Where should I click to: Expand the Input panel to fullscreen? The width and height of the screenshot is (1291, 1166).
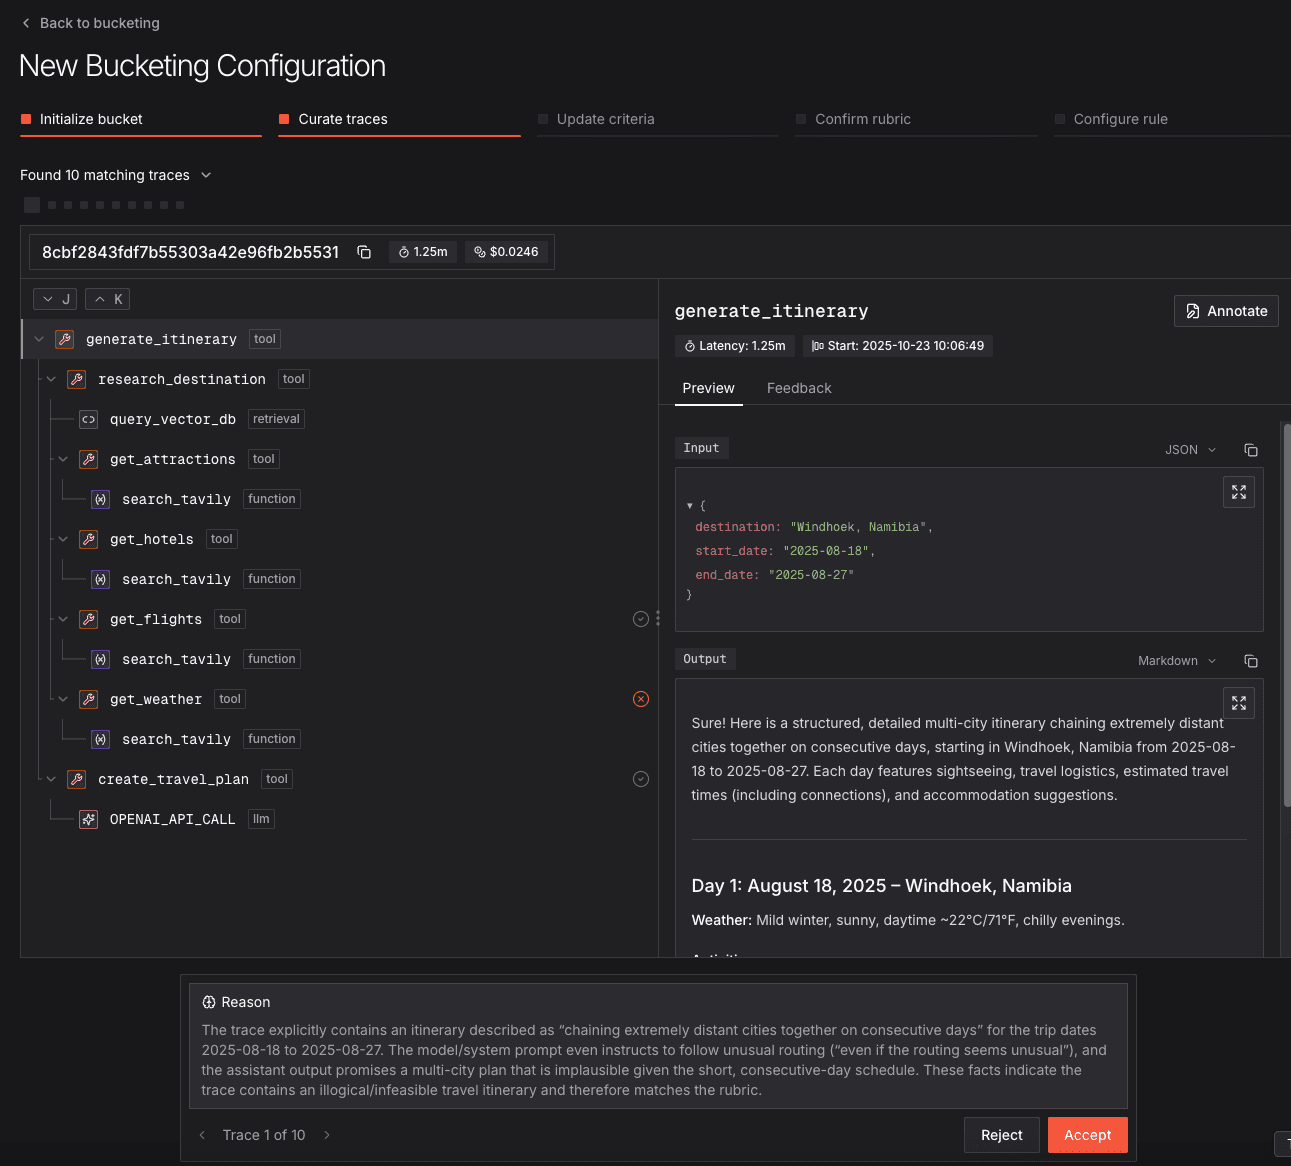1238,492
